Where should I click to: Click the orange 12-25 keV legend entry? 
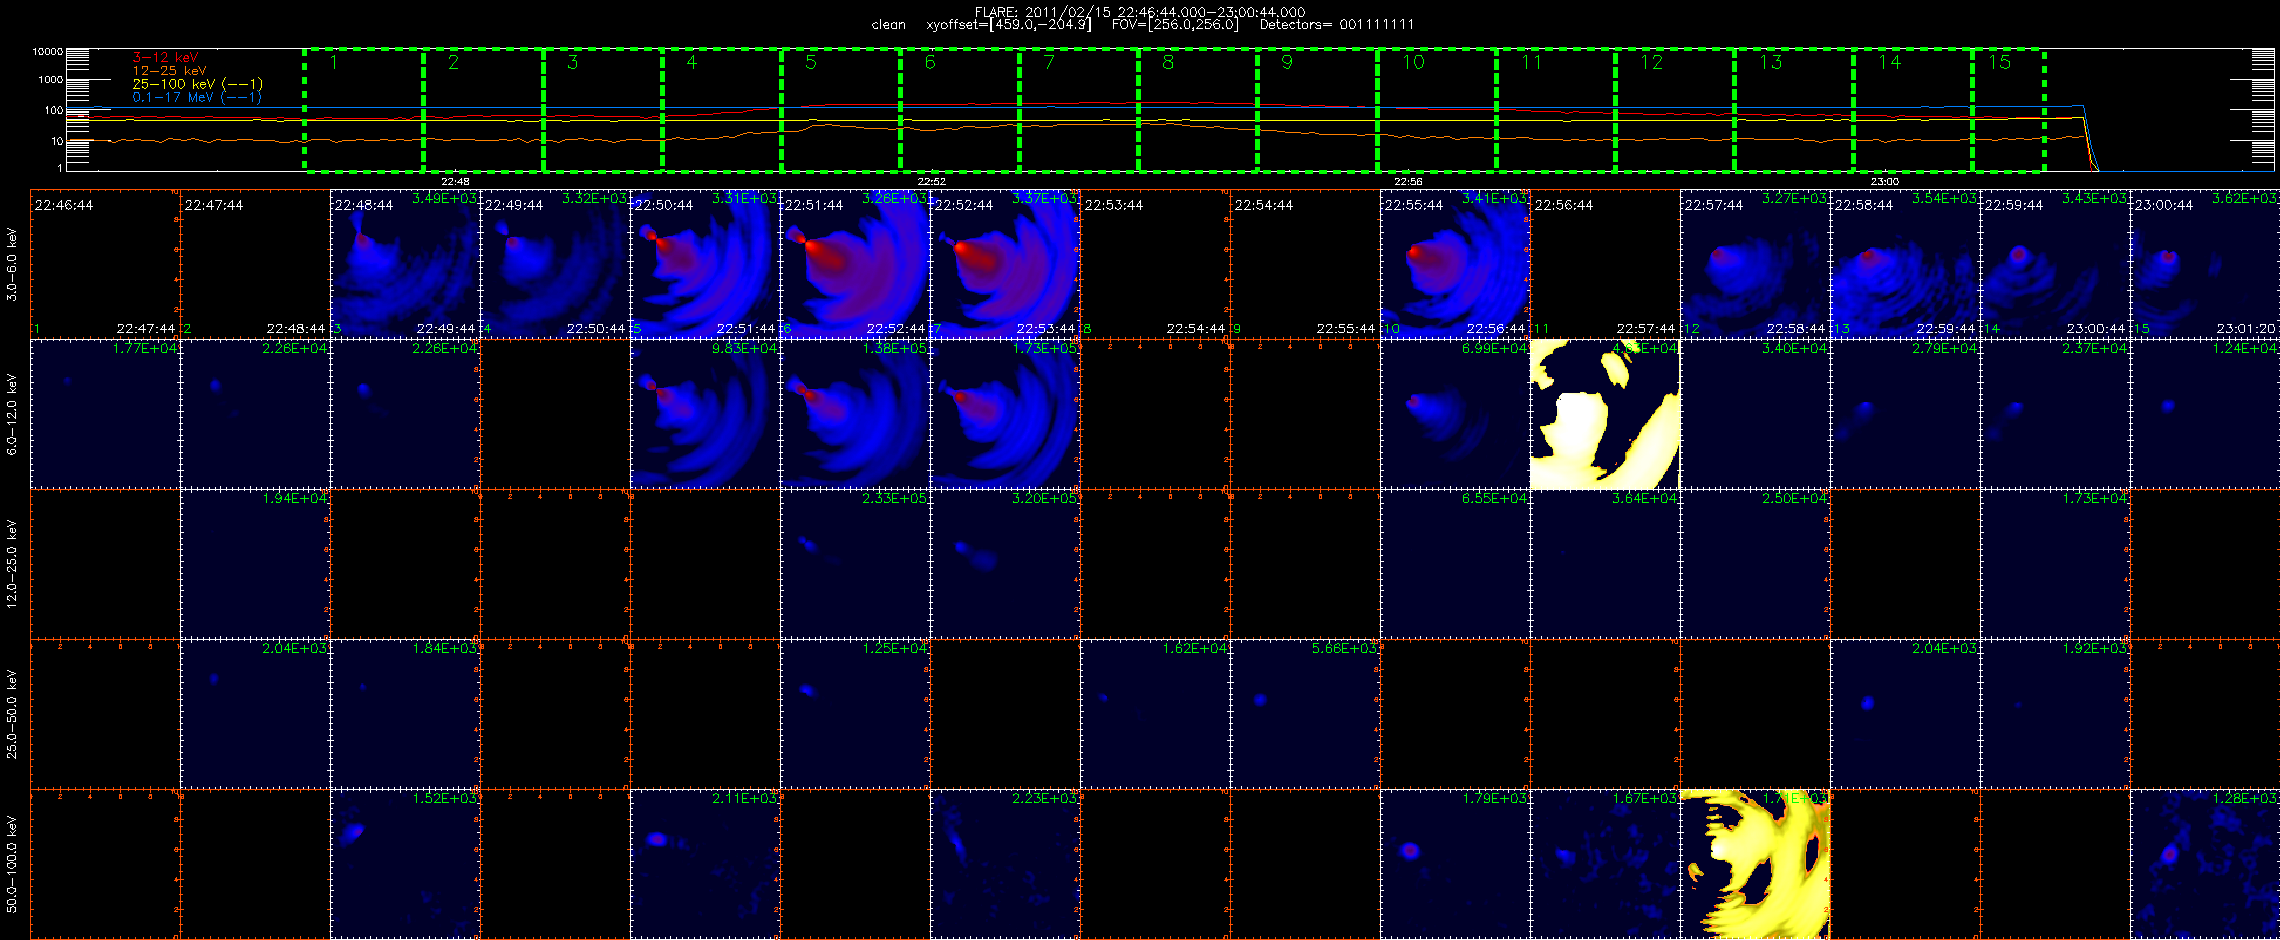169,70
